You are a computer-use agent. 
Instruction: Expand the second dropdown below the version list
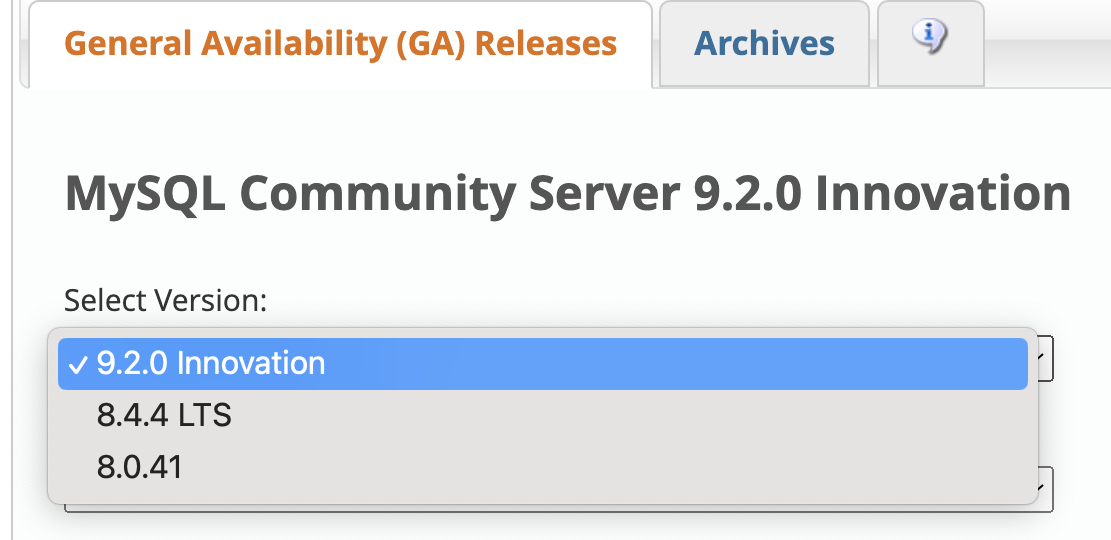1045,490
